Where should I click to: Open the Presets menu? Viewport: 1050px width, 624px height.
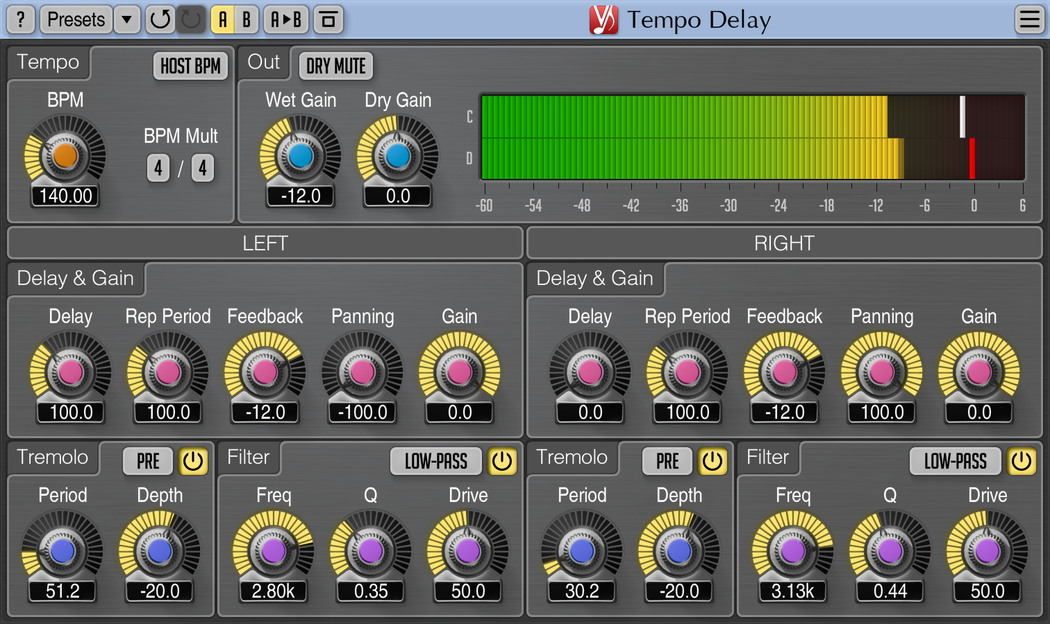point(76,19)
